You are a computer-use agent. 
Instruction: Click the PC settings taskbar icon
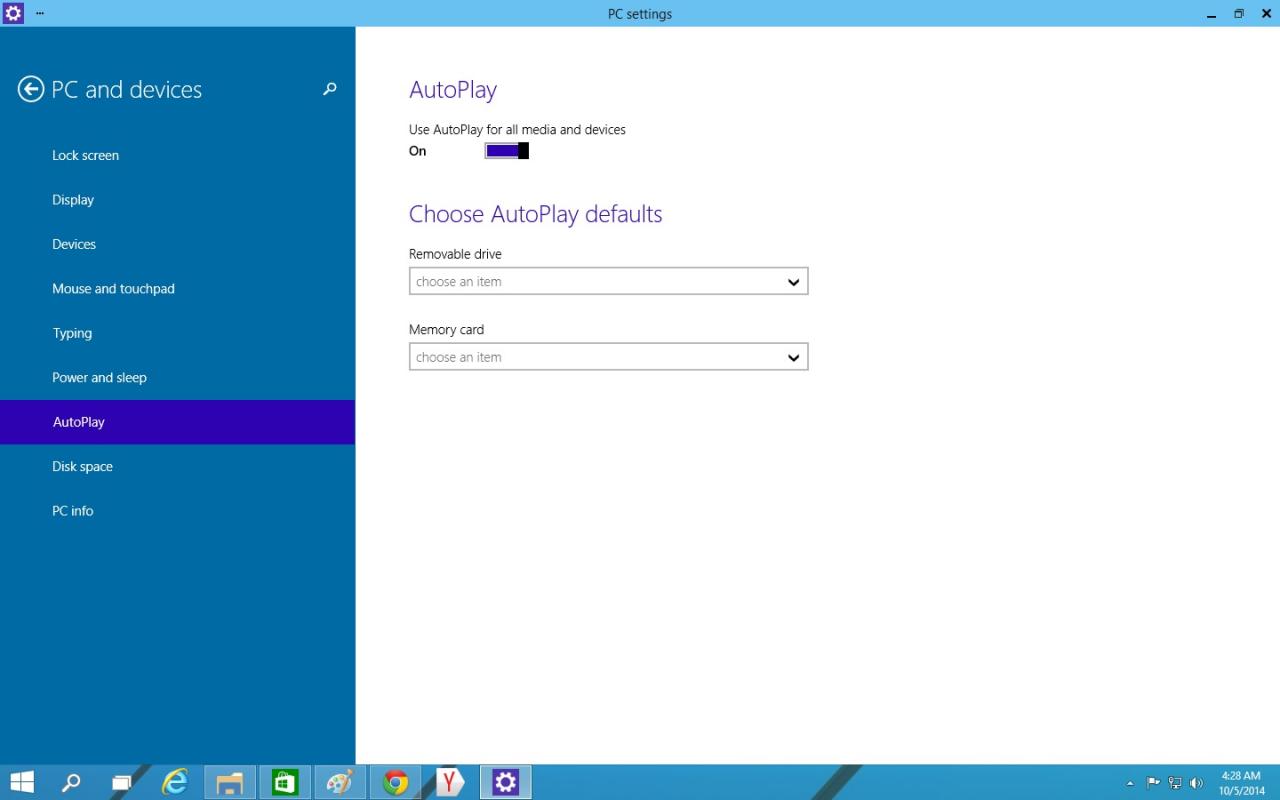tap(506, 782)
